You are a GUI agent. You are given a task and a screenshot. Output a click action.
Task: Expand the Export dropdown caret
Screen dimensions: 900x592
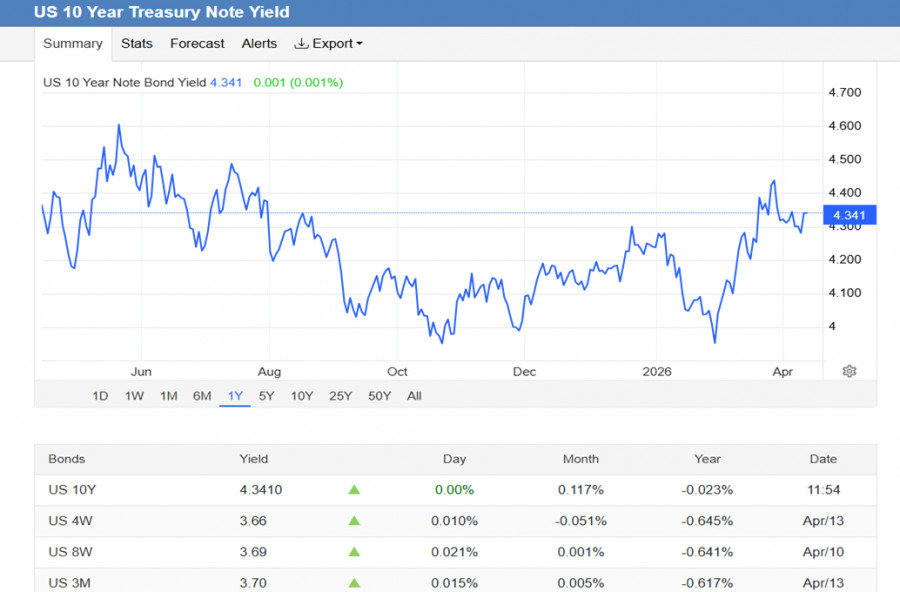pos(360,44)
